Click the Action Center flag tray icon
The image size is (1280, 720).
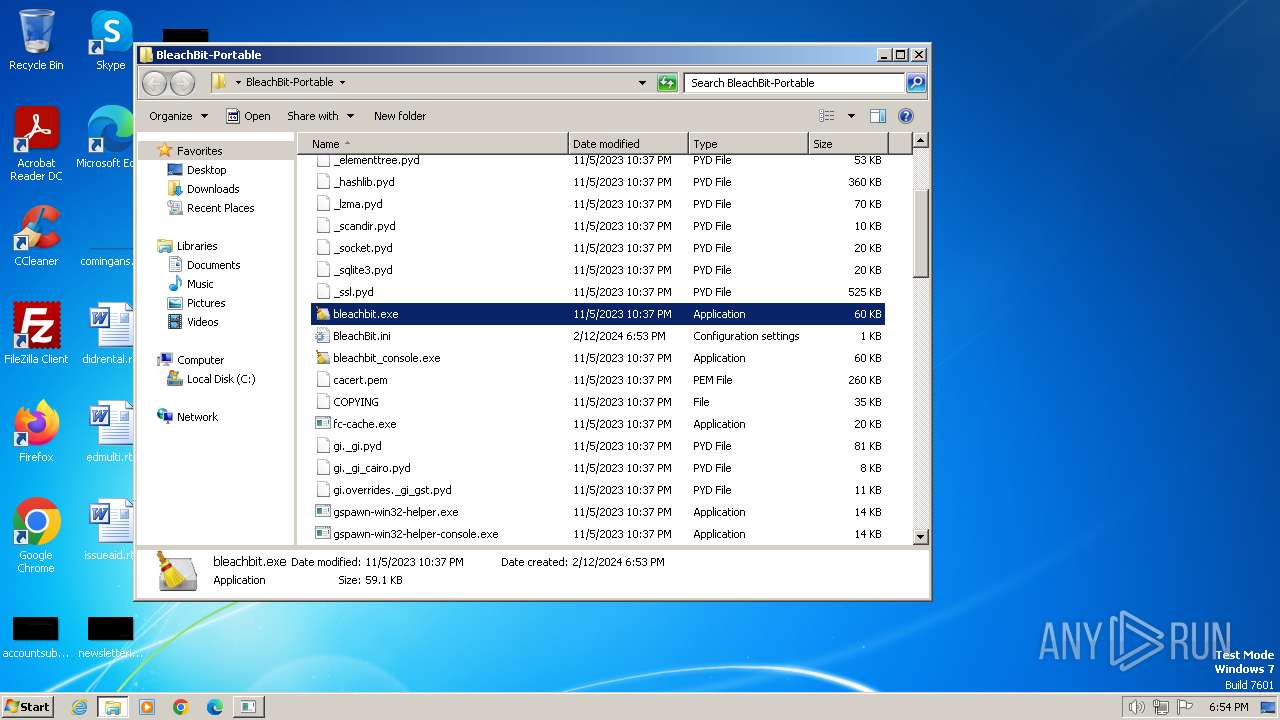click(1186, 707)
